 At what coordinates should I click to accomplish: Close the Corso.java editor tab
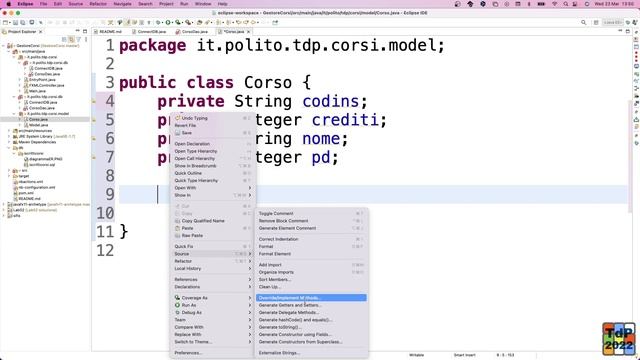[x=249, y=31]
